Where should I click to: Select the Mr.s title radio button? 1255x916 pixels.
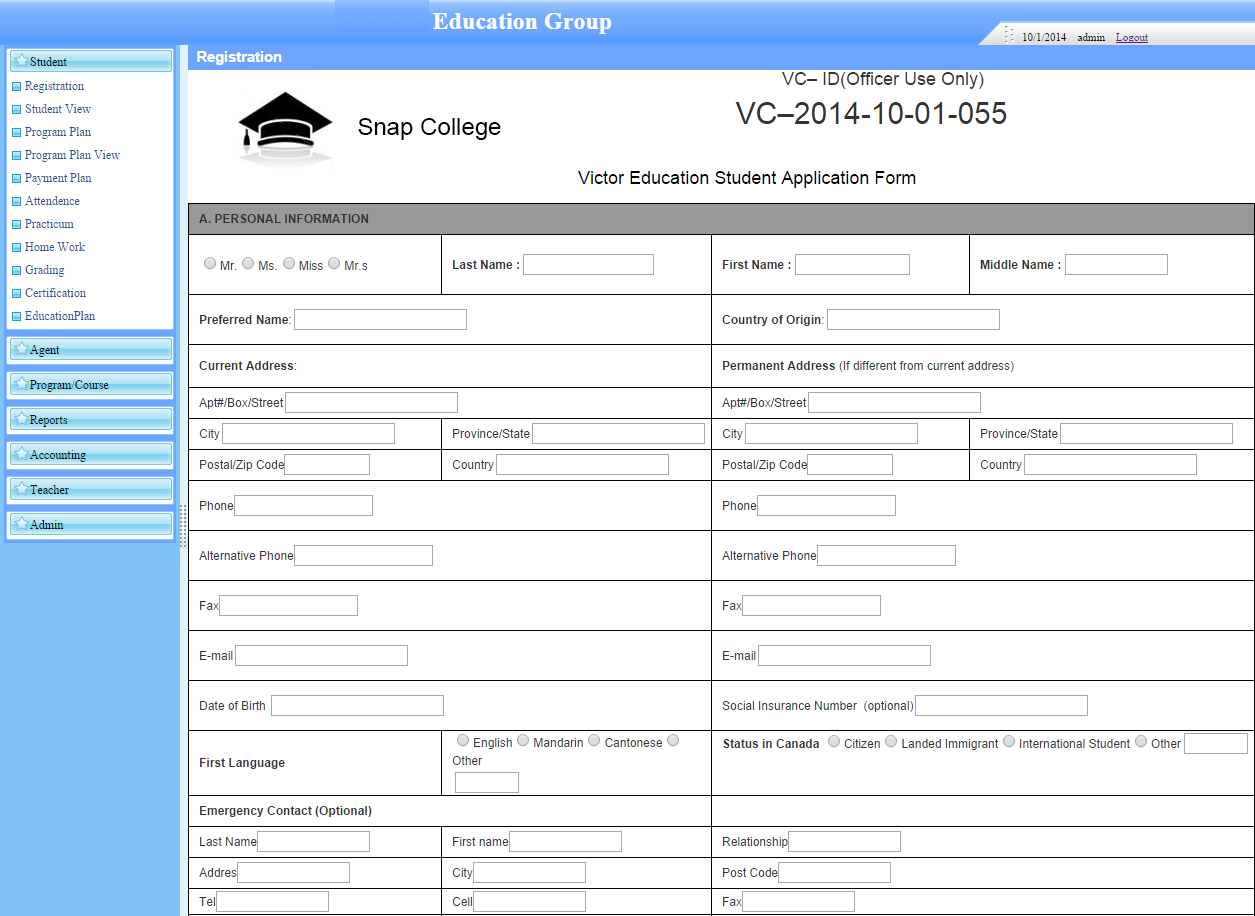point(334,263)
